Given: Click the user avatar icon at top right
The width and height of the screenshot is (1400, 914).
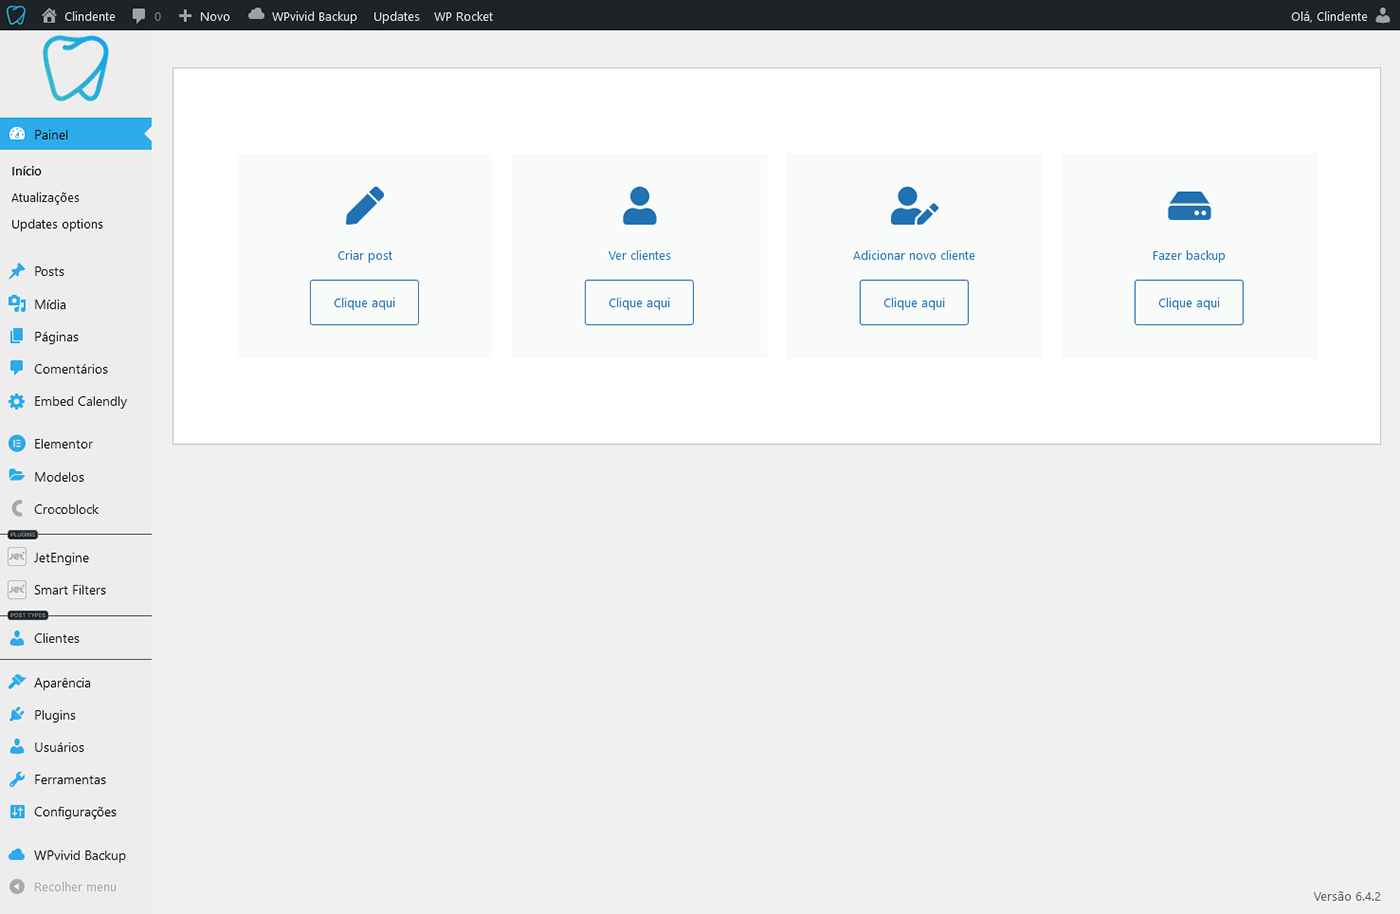Looking at the screenshot, I should coord(1383,16).
